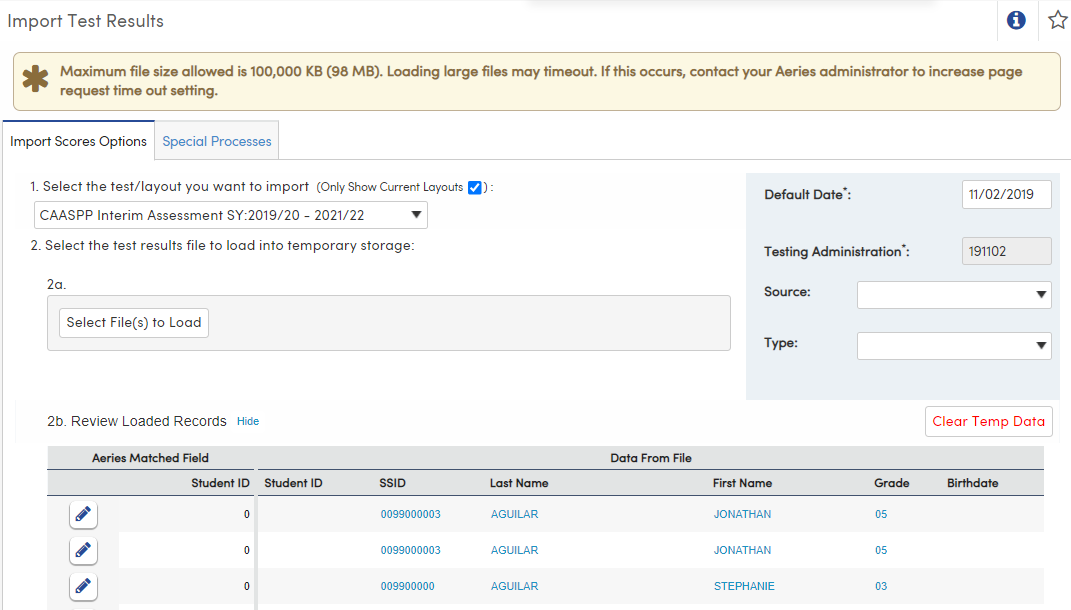Image resolution: width=1071 pixels, height=610 pixels.
Task: Mark the page as favorite with the star
Action: tap(1057, 20)
